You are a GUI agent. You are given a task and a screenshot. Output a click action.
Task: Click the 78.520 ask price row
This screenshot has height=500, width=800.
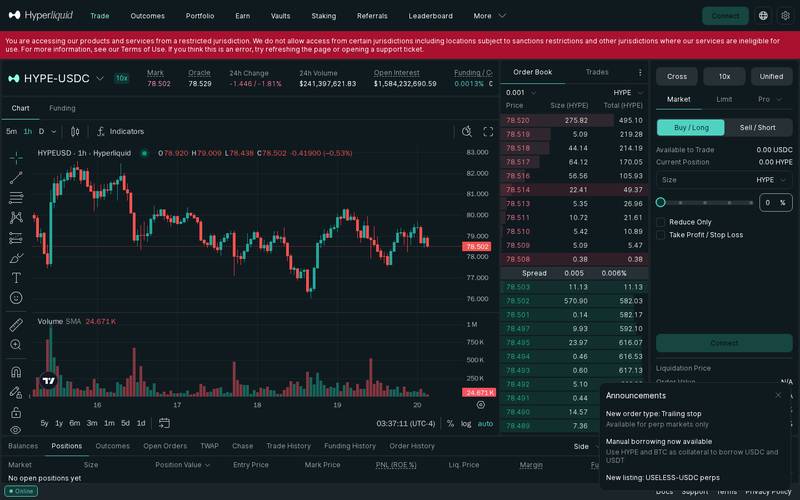click(x=574, y=120)
